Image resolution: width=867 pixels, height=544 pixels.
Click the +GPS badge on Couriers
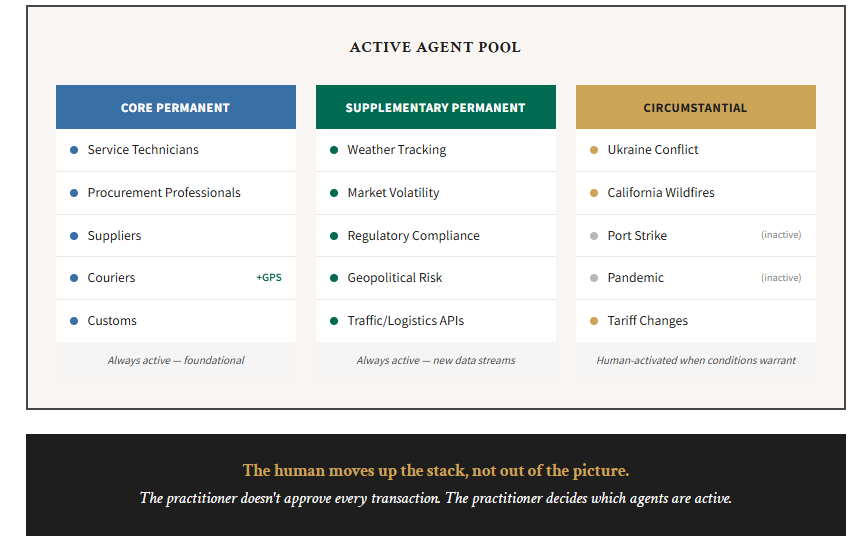pos(269,278)
